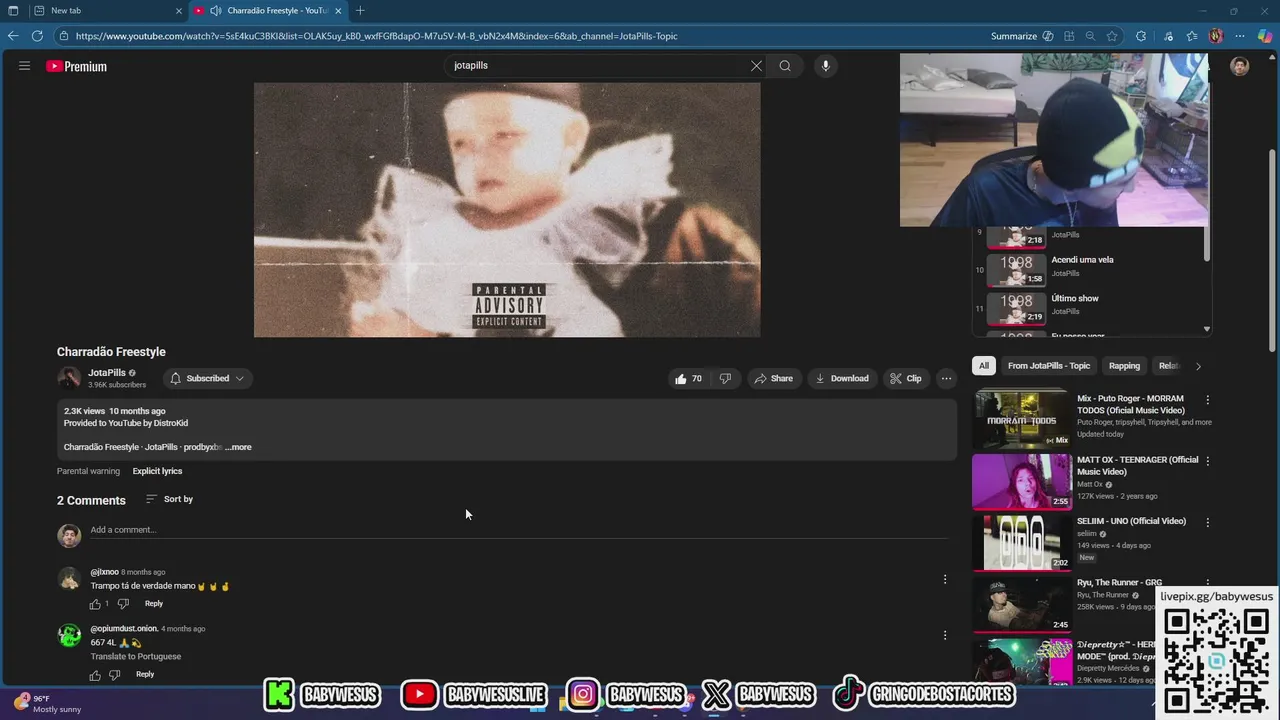
Task: Share this video
Action: (773, 378)
